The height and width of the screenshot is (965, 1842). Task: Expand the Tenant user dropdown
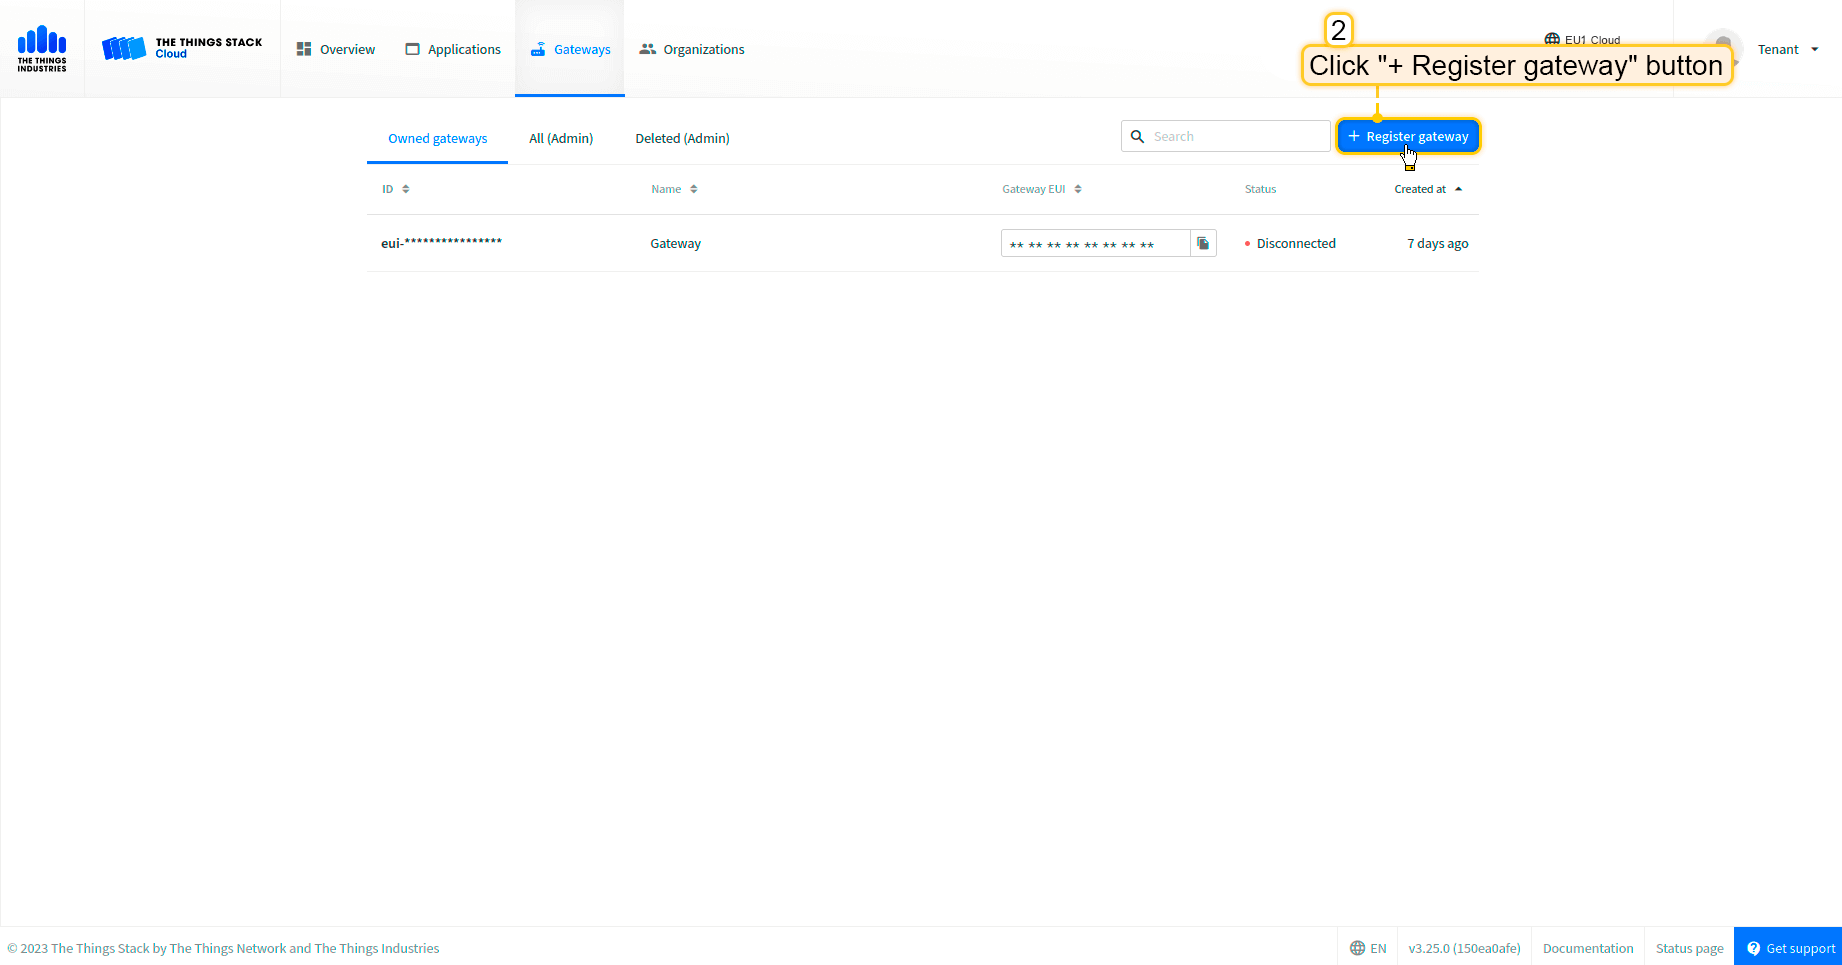(1788, 49)
